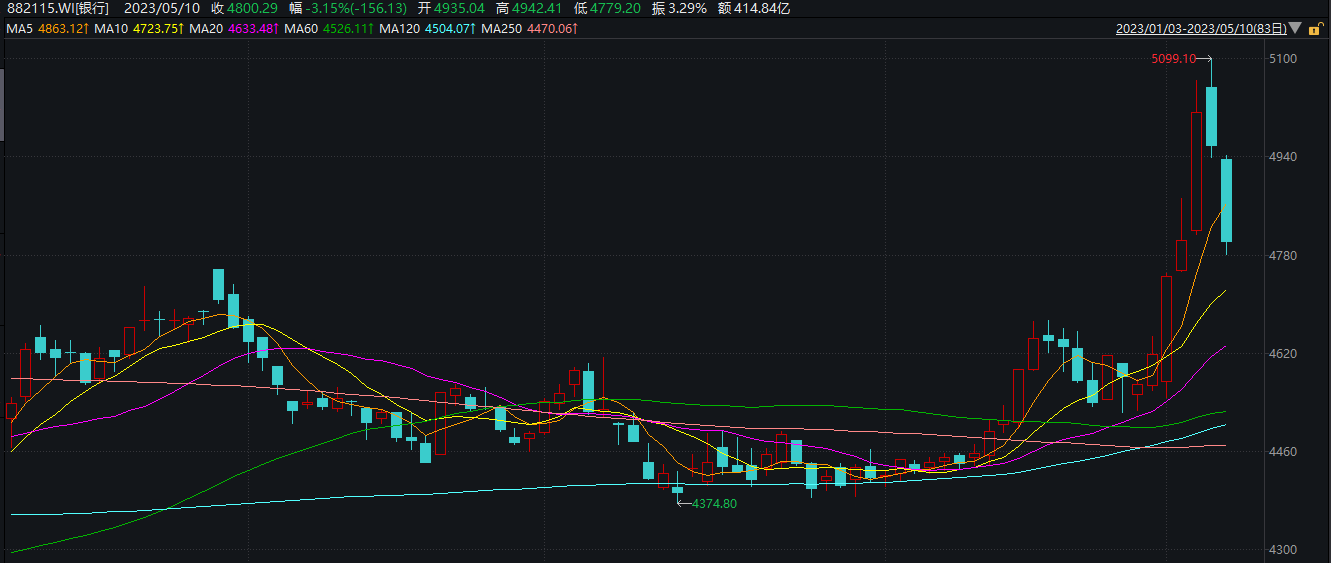Select the MA250 4470.06 indicator label

coord(529,29)
